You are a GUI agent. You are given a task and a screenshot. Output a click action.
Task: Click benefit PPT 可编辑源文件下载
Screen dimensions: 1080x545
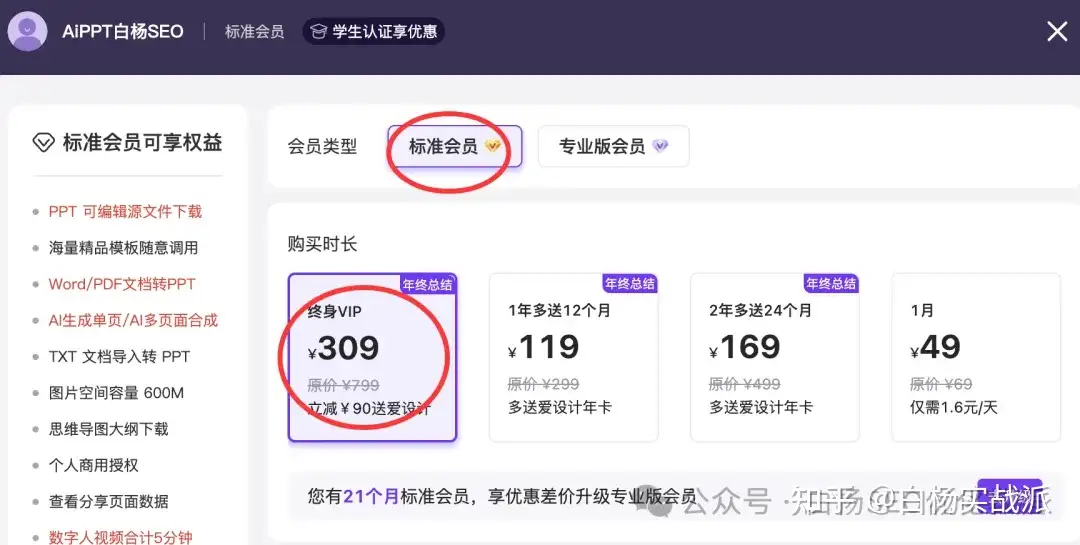point(125,212)
